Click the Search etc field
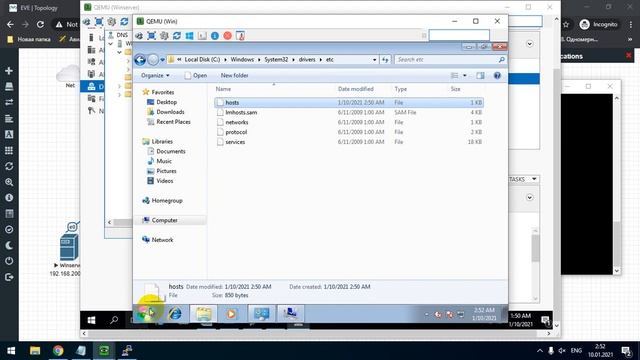Screen dimensions: 640x360 click(450, 60)
